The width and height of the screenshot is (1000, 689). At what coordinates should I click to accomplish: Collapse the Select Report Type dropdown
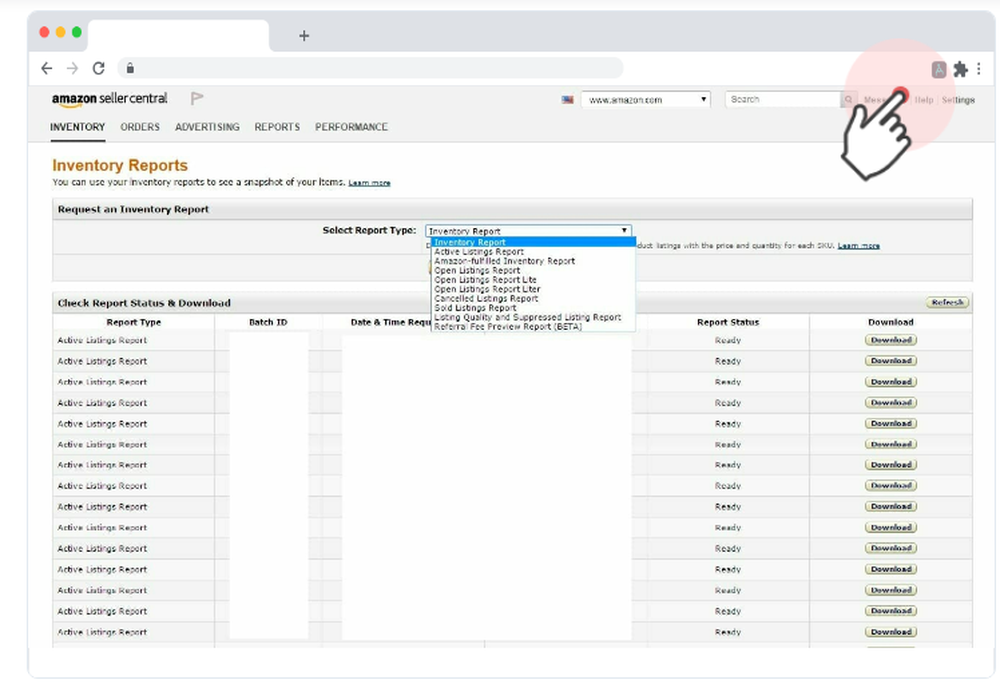pos(528,231)
